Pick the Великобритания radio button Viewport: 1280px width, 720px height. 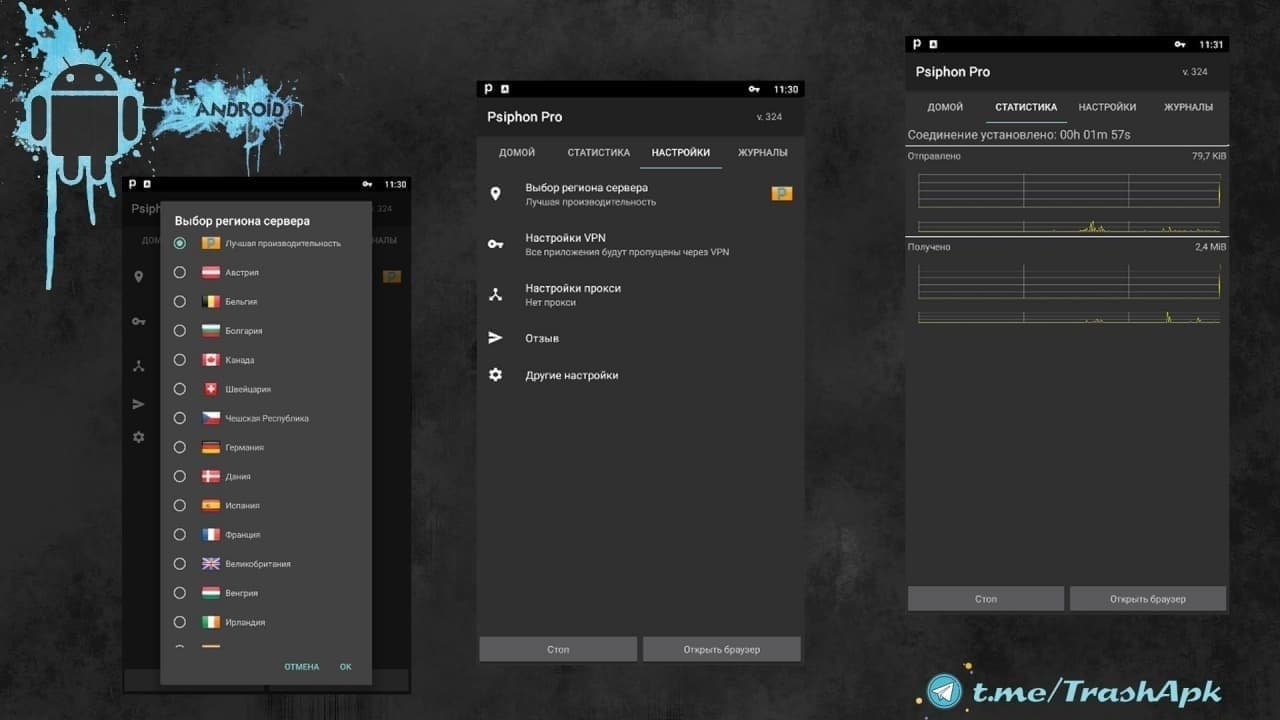click(180, 563)
